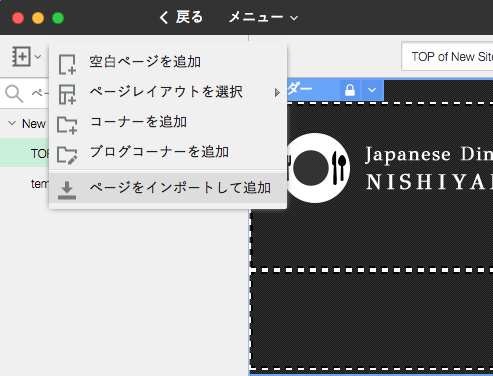The width and height of the screenshot is (493, 376).
Task: Click the blog corner folder icon
Action: coord(67,155)
